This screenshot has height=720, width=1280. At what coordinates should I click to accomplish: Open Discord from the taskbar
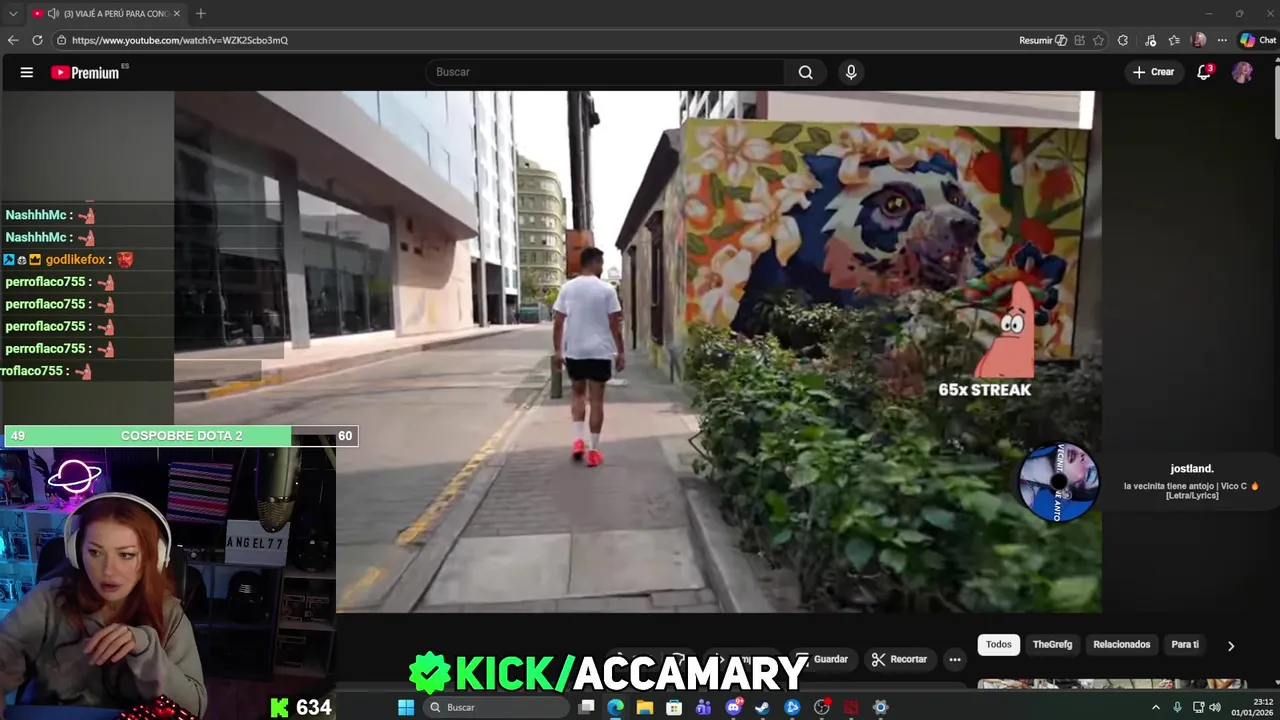coord(734,707)
